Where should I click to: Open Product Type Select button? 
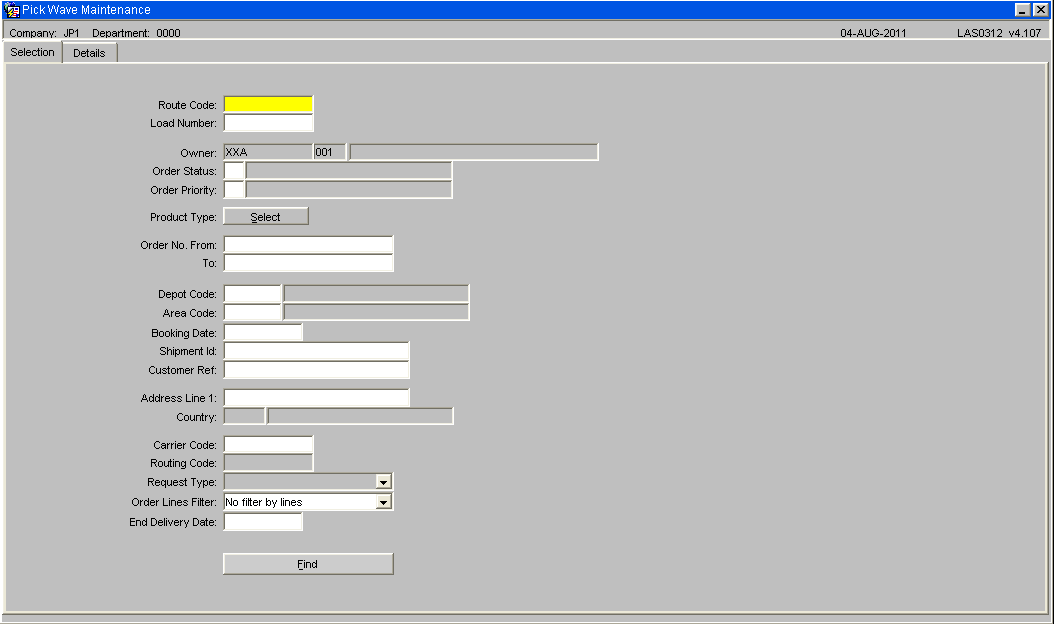tap(266, 217)
